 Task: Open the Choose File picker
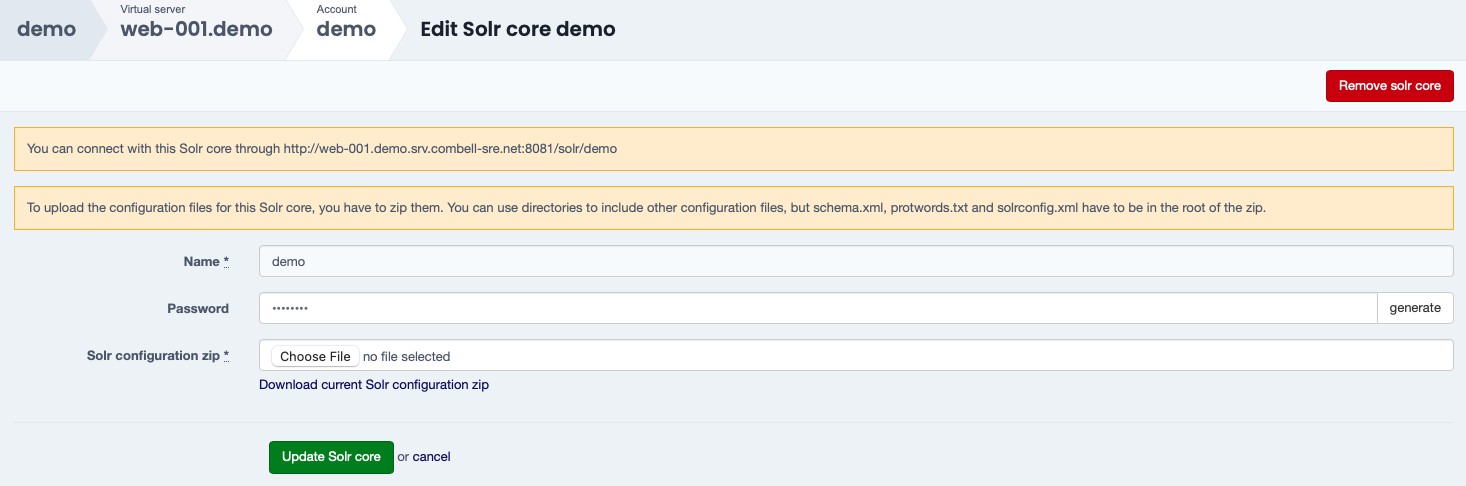tap(315, 356)
